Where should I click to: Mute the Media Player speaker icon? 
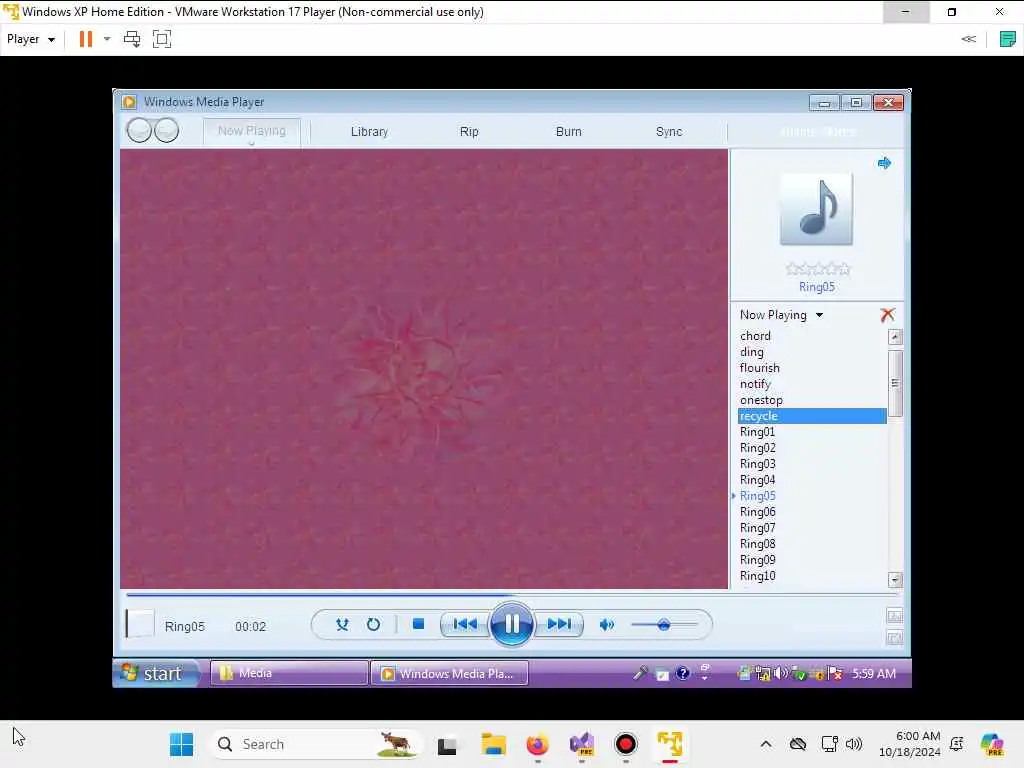tap(607, 625)
